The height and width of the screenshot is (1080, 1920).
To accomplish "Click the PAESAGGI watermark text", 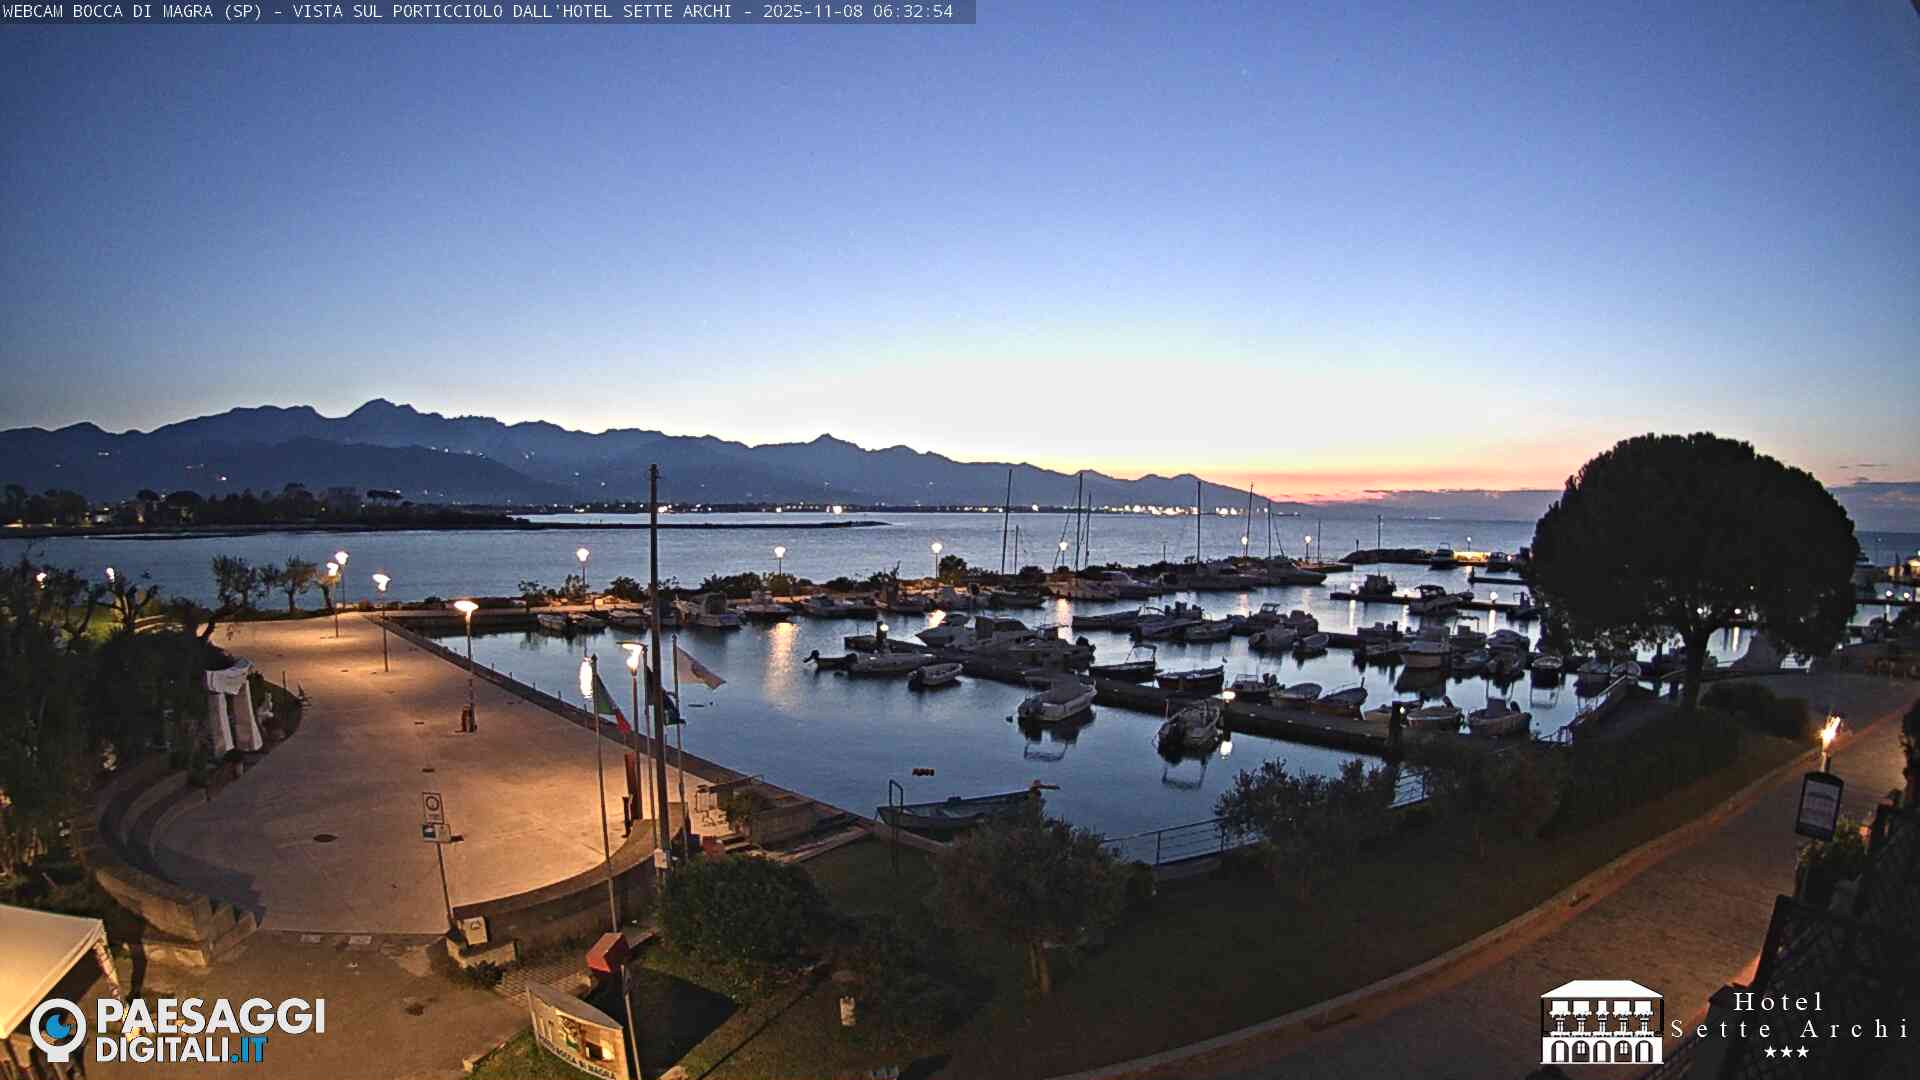I will [x=210, y=1017].
